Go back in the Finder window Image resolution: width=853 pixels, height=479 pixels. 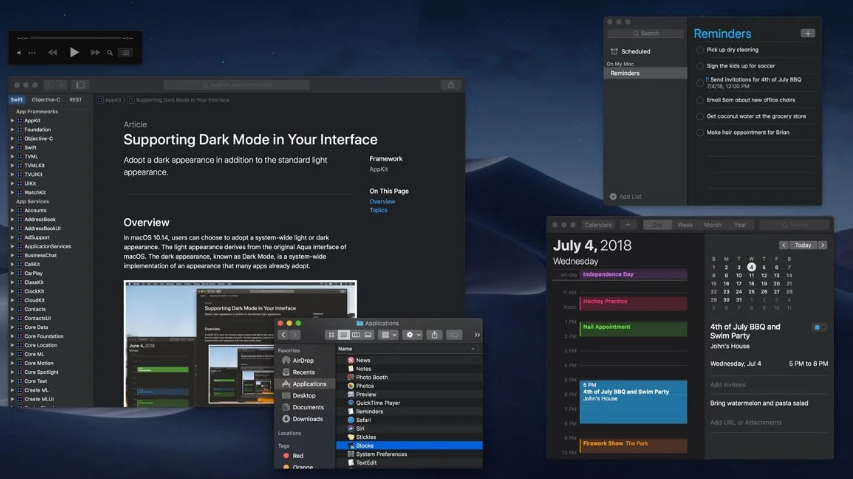click(283, 335)
